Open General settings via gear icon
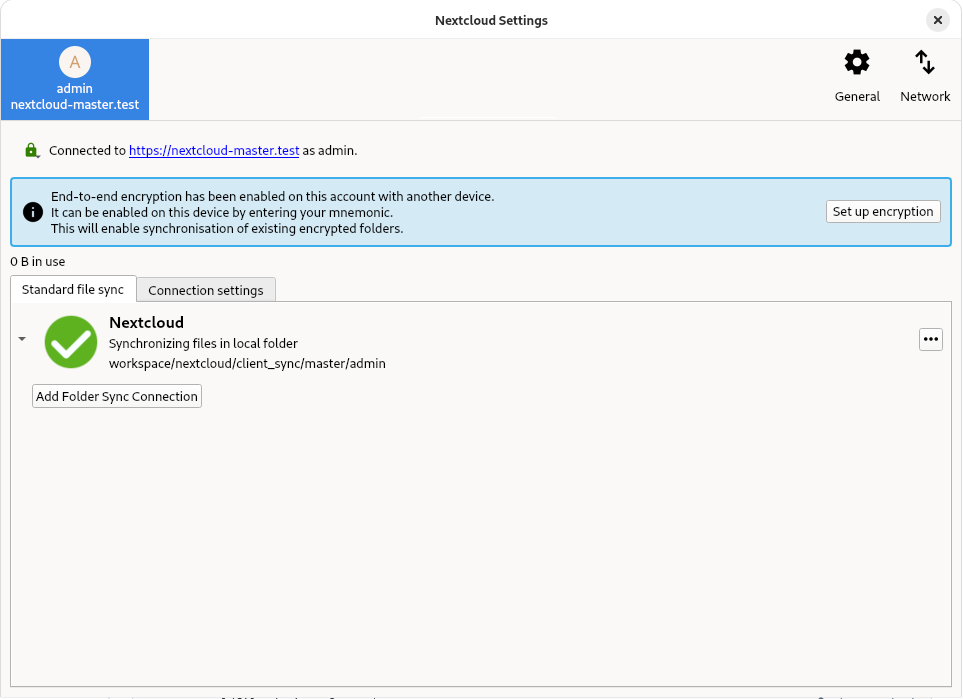963x699 pixels. click(857, 64)
